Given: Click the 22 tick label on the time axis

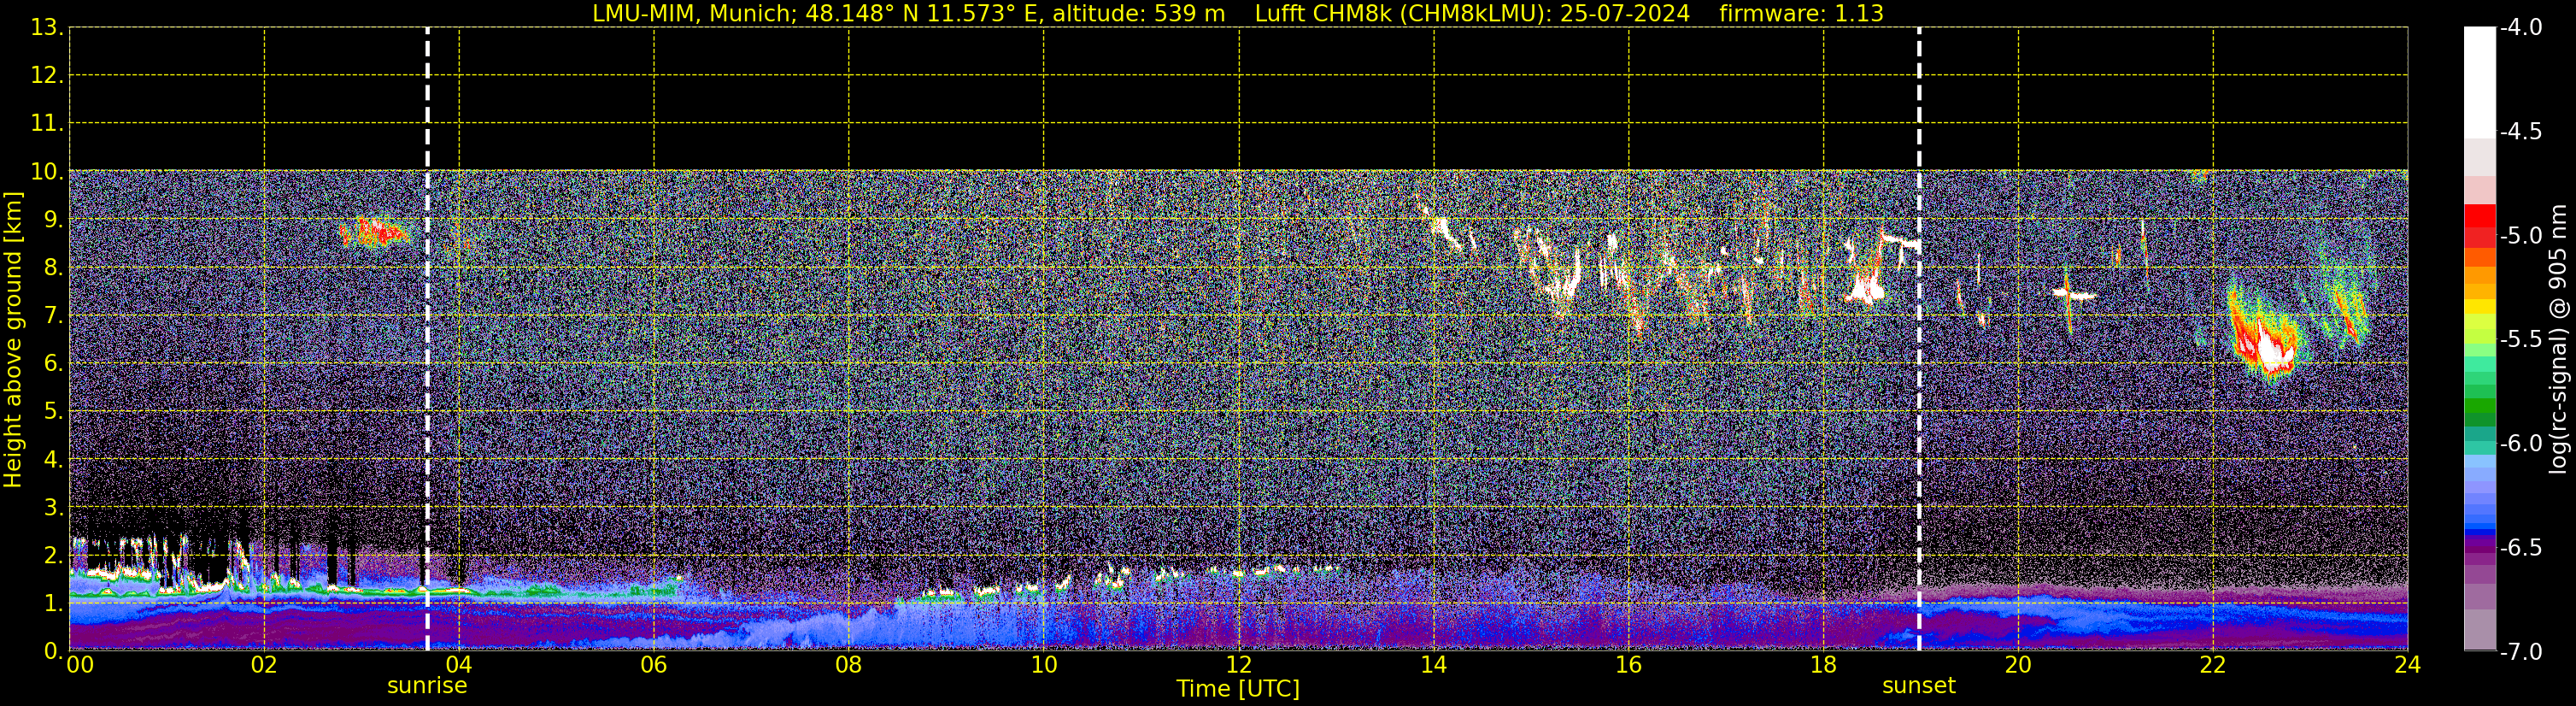Looking at the screenshot, I should point(2212,665).
